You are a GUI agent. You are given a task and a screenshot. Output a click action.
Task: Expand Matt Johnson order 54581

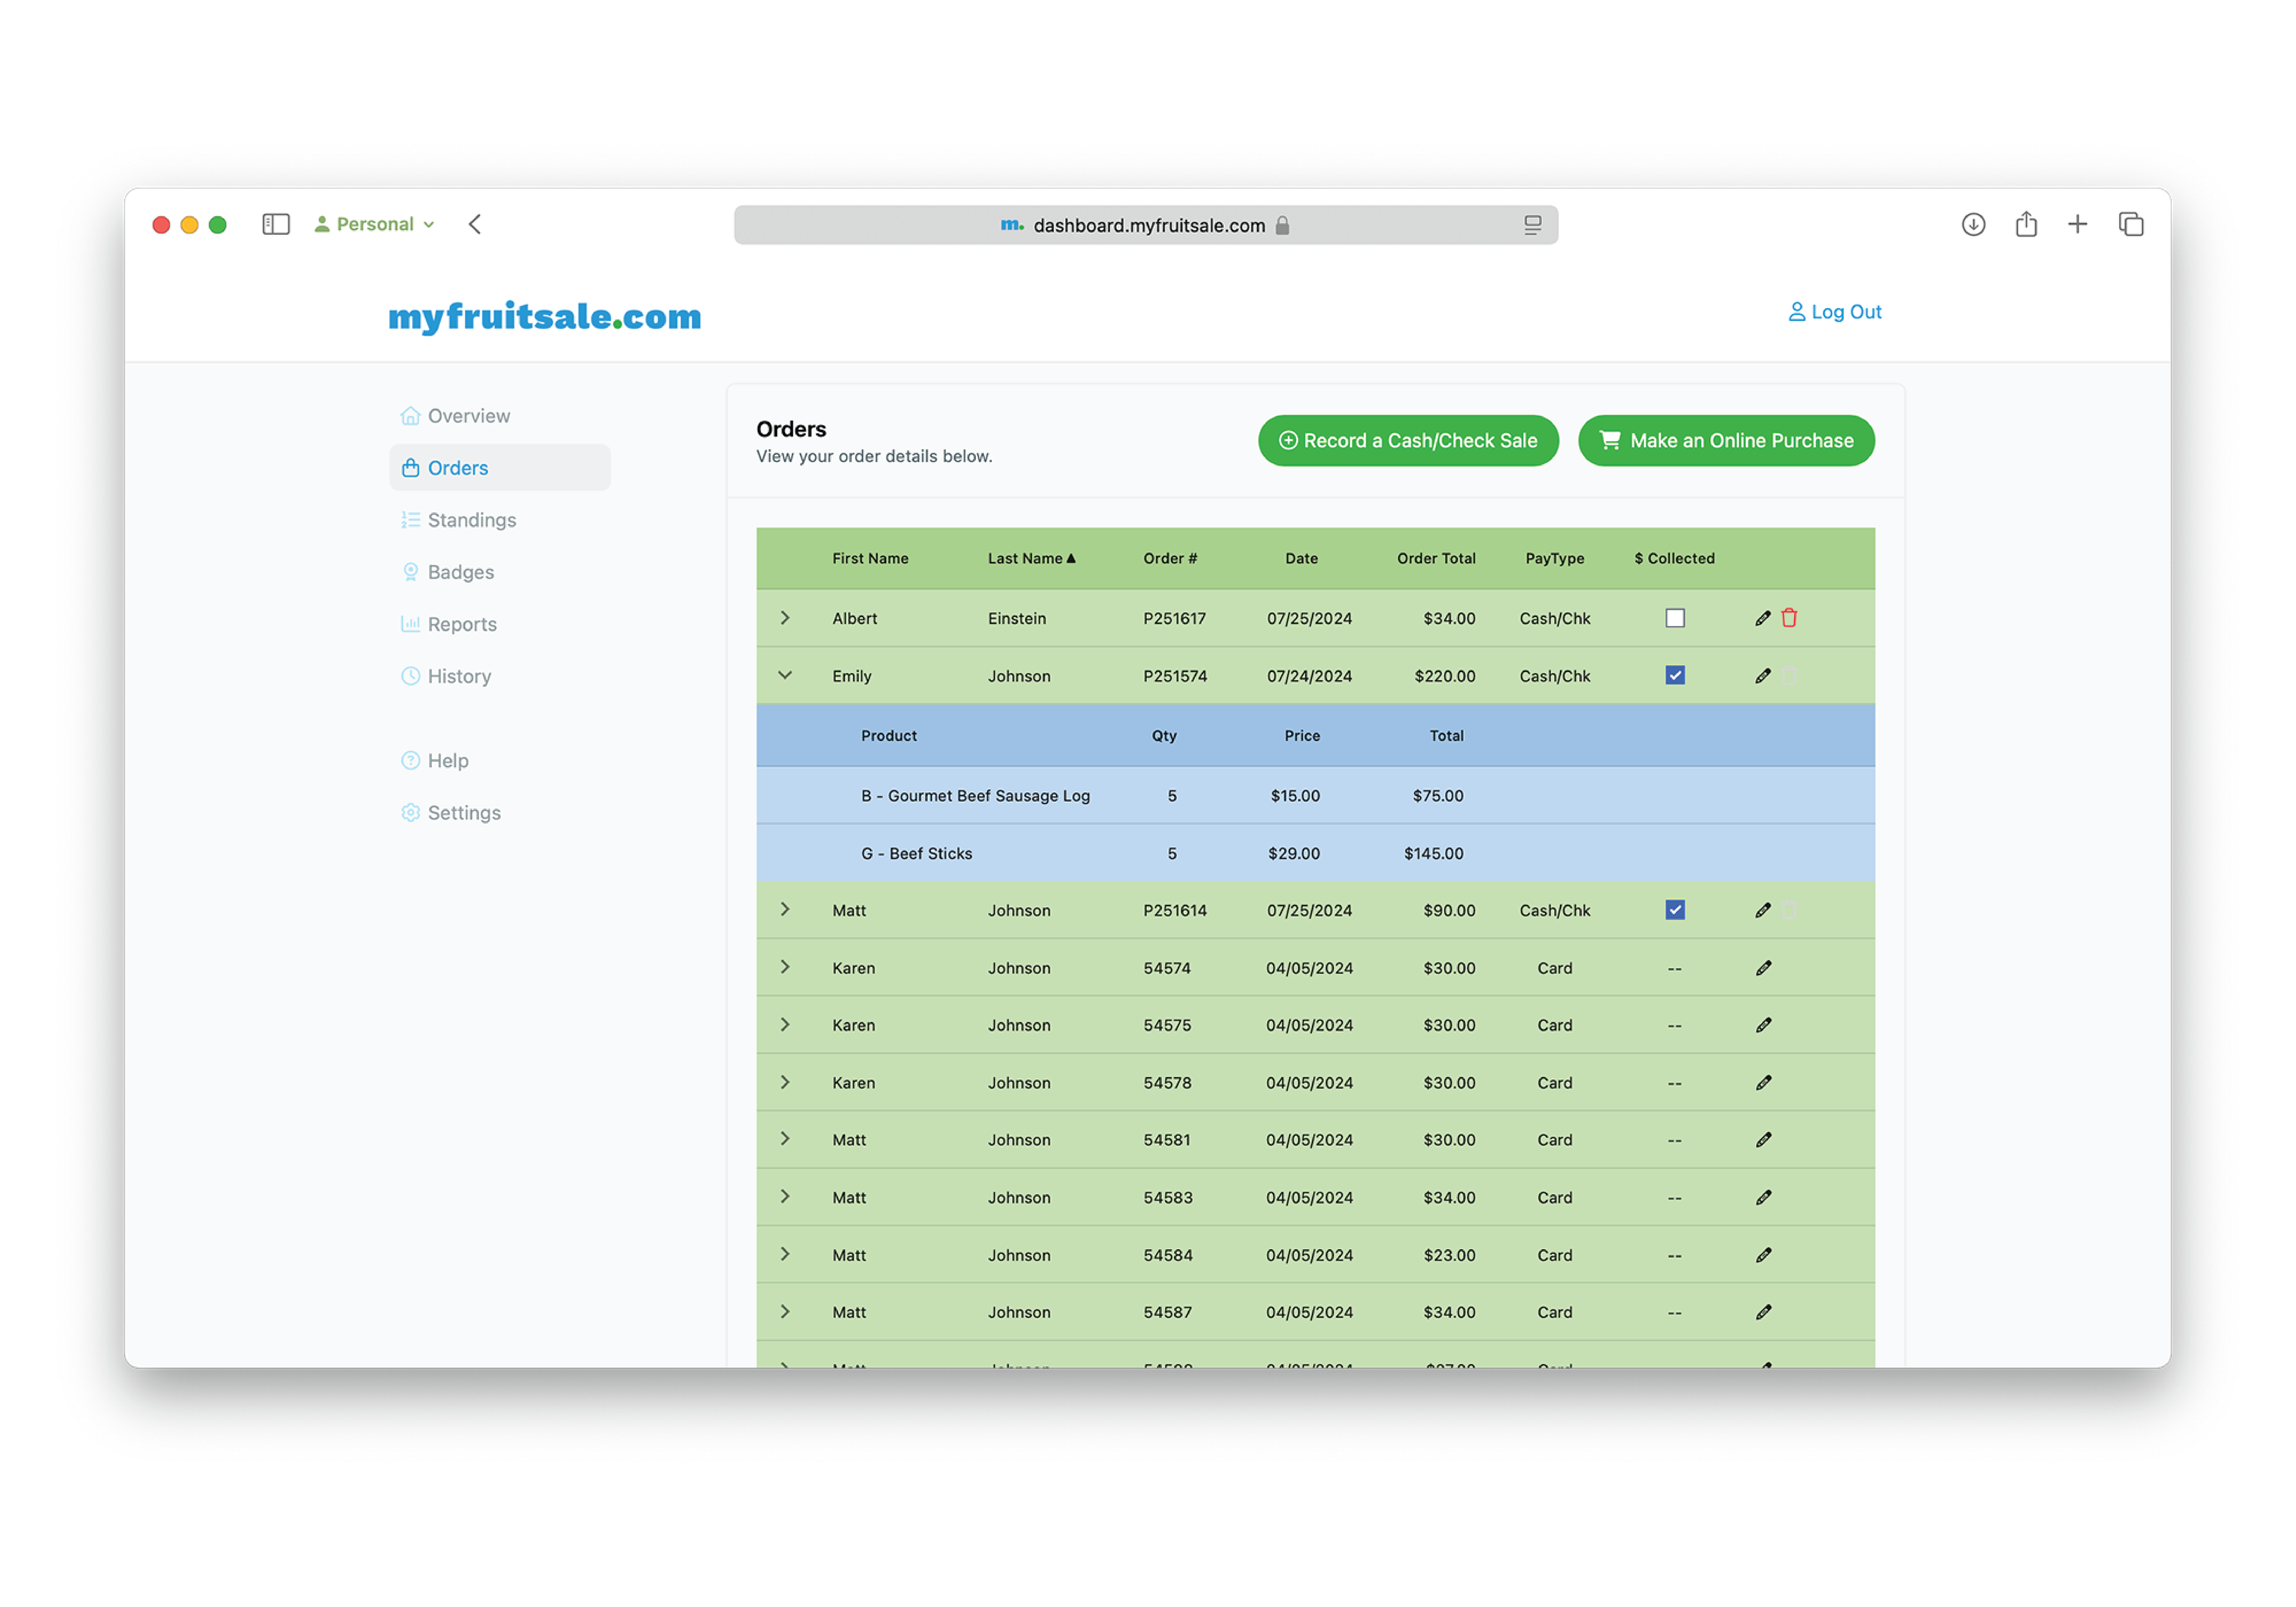785,1139
